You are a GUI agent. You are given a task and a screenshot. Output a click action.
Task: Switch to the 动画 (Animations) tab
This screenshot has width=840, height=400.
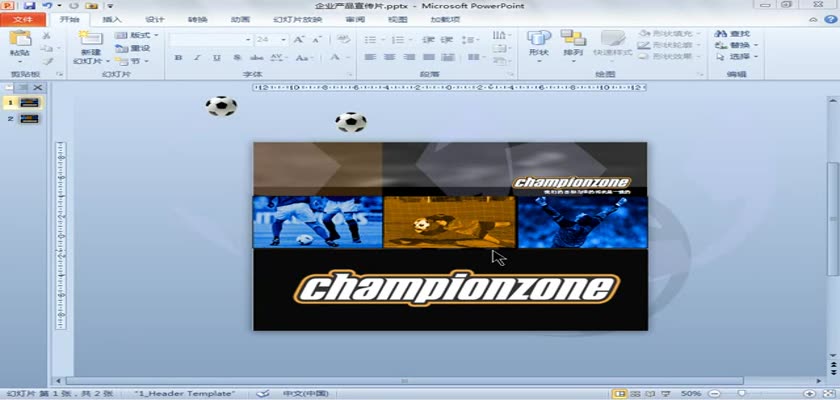[240, 20]
